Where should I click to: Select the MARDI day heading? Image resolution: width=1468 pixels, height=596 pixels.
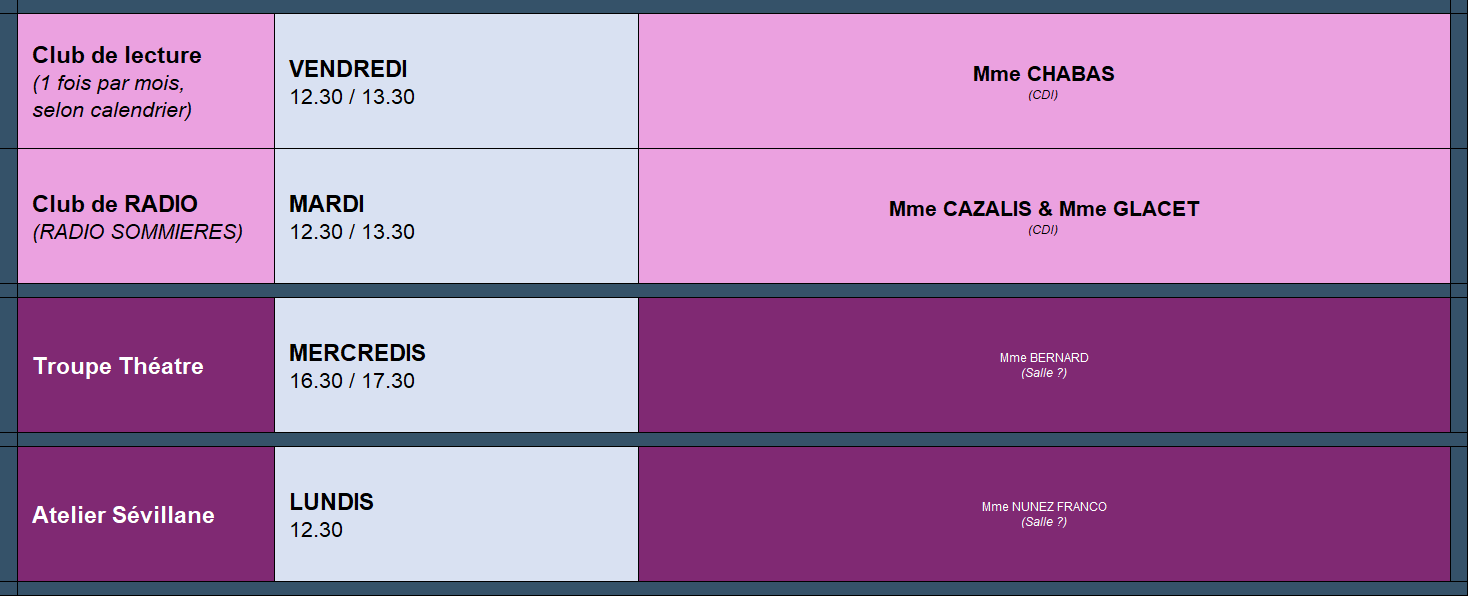pos(327,204)
